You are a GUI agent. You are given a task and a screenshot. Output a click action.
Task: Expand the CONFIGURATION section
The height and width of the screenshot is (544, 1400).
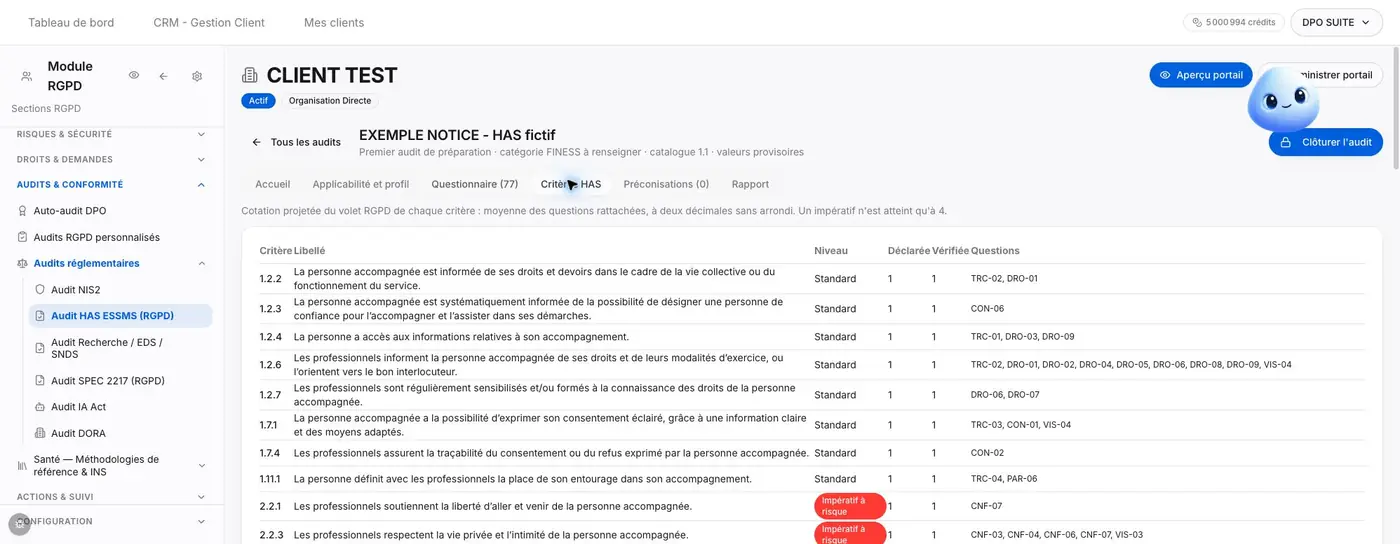point(201,521)
